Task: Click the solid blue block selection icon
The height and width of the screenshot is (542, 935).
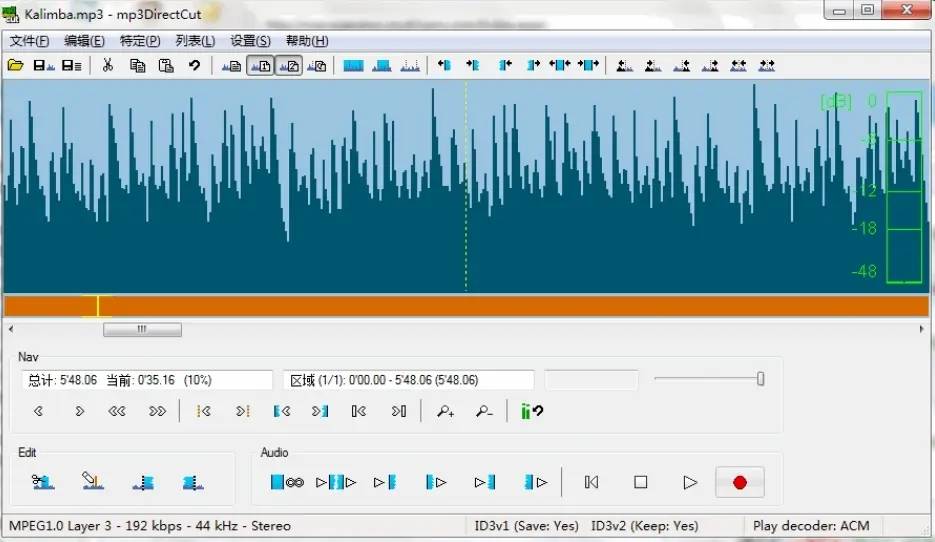Action: (x=353, y=65)
